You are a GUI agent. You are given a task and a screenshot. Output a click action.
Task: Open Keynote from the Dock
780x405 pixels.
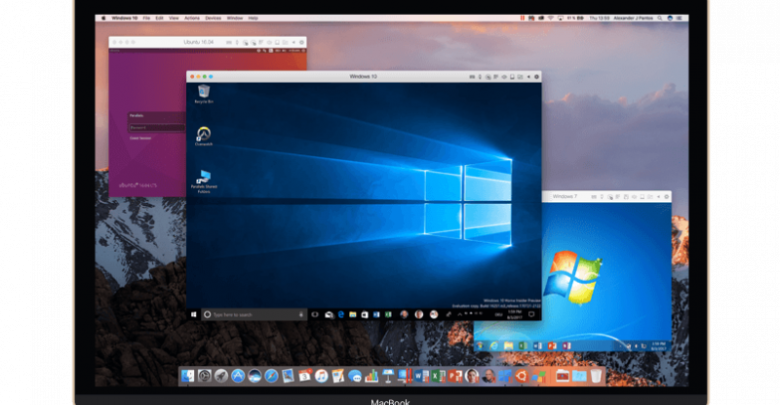pyautogui.click(x=388, y=376)
